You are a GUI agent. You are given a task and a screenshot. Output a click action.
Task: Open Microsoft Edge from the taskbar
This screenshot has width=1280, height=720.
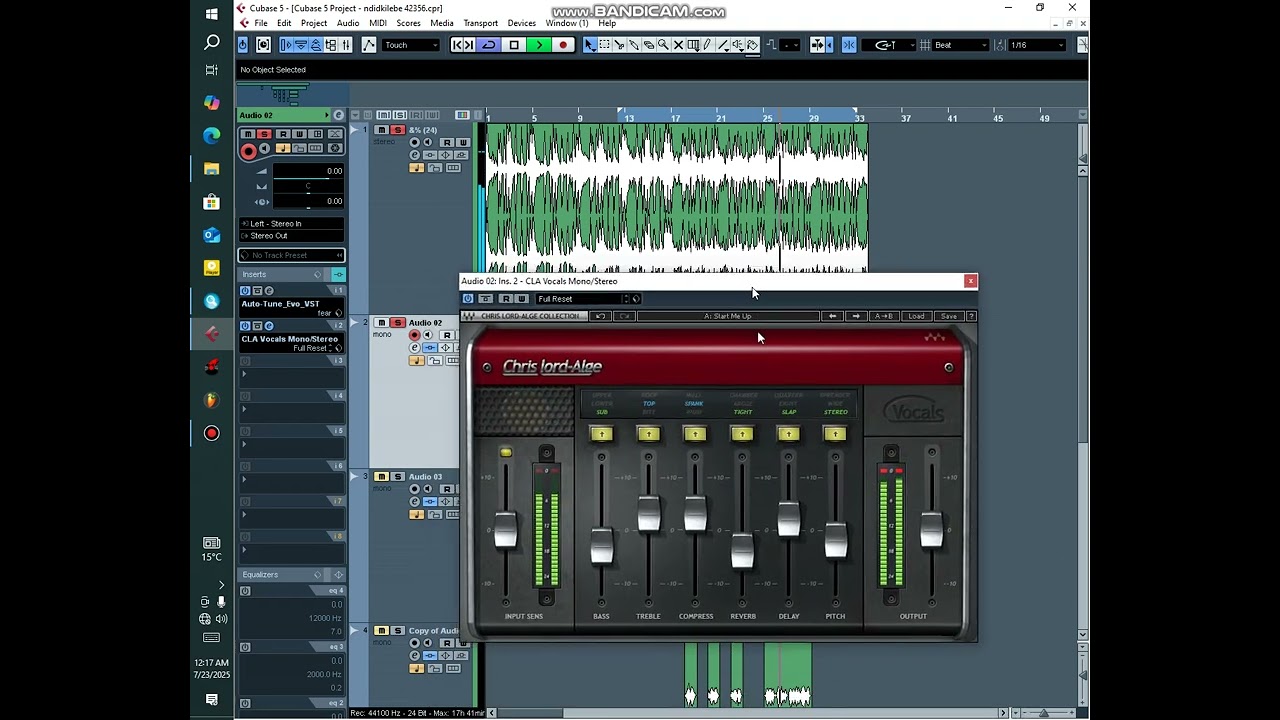(211, 136)
